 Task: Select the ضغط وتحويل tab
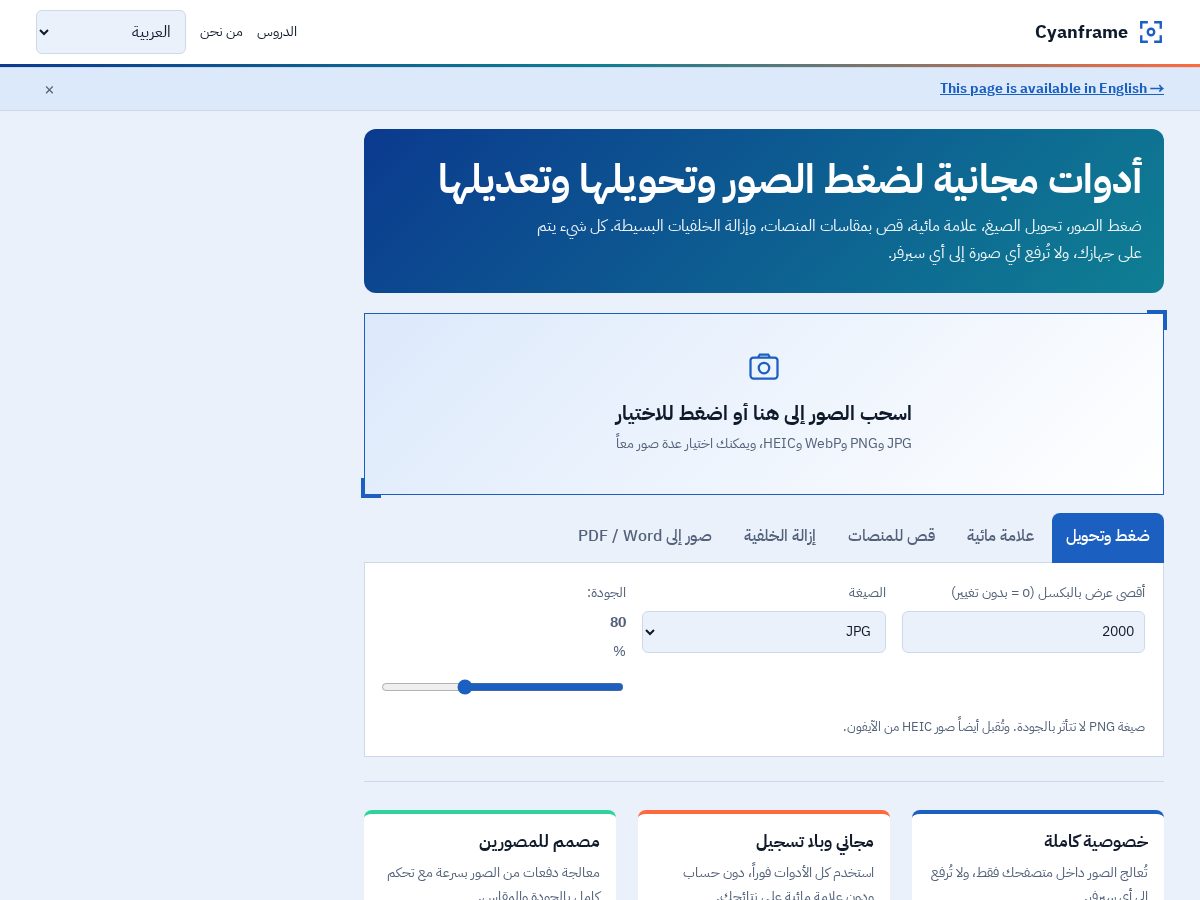tap(1108, 537)
